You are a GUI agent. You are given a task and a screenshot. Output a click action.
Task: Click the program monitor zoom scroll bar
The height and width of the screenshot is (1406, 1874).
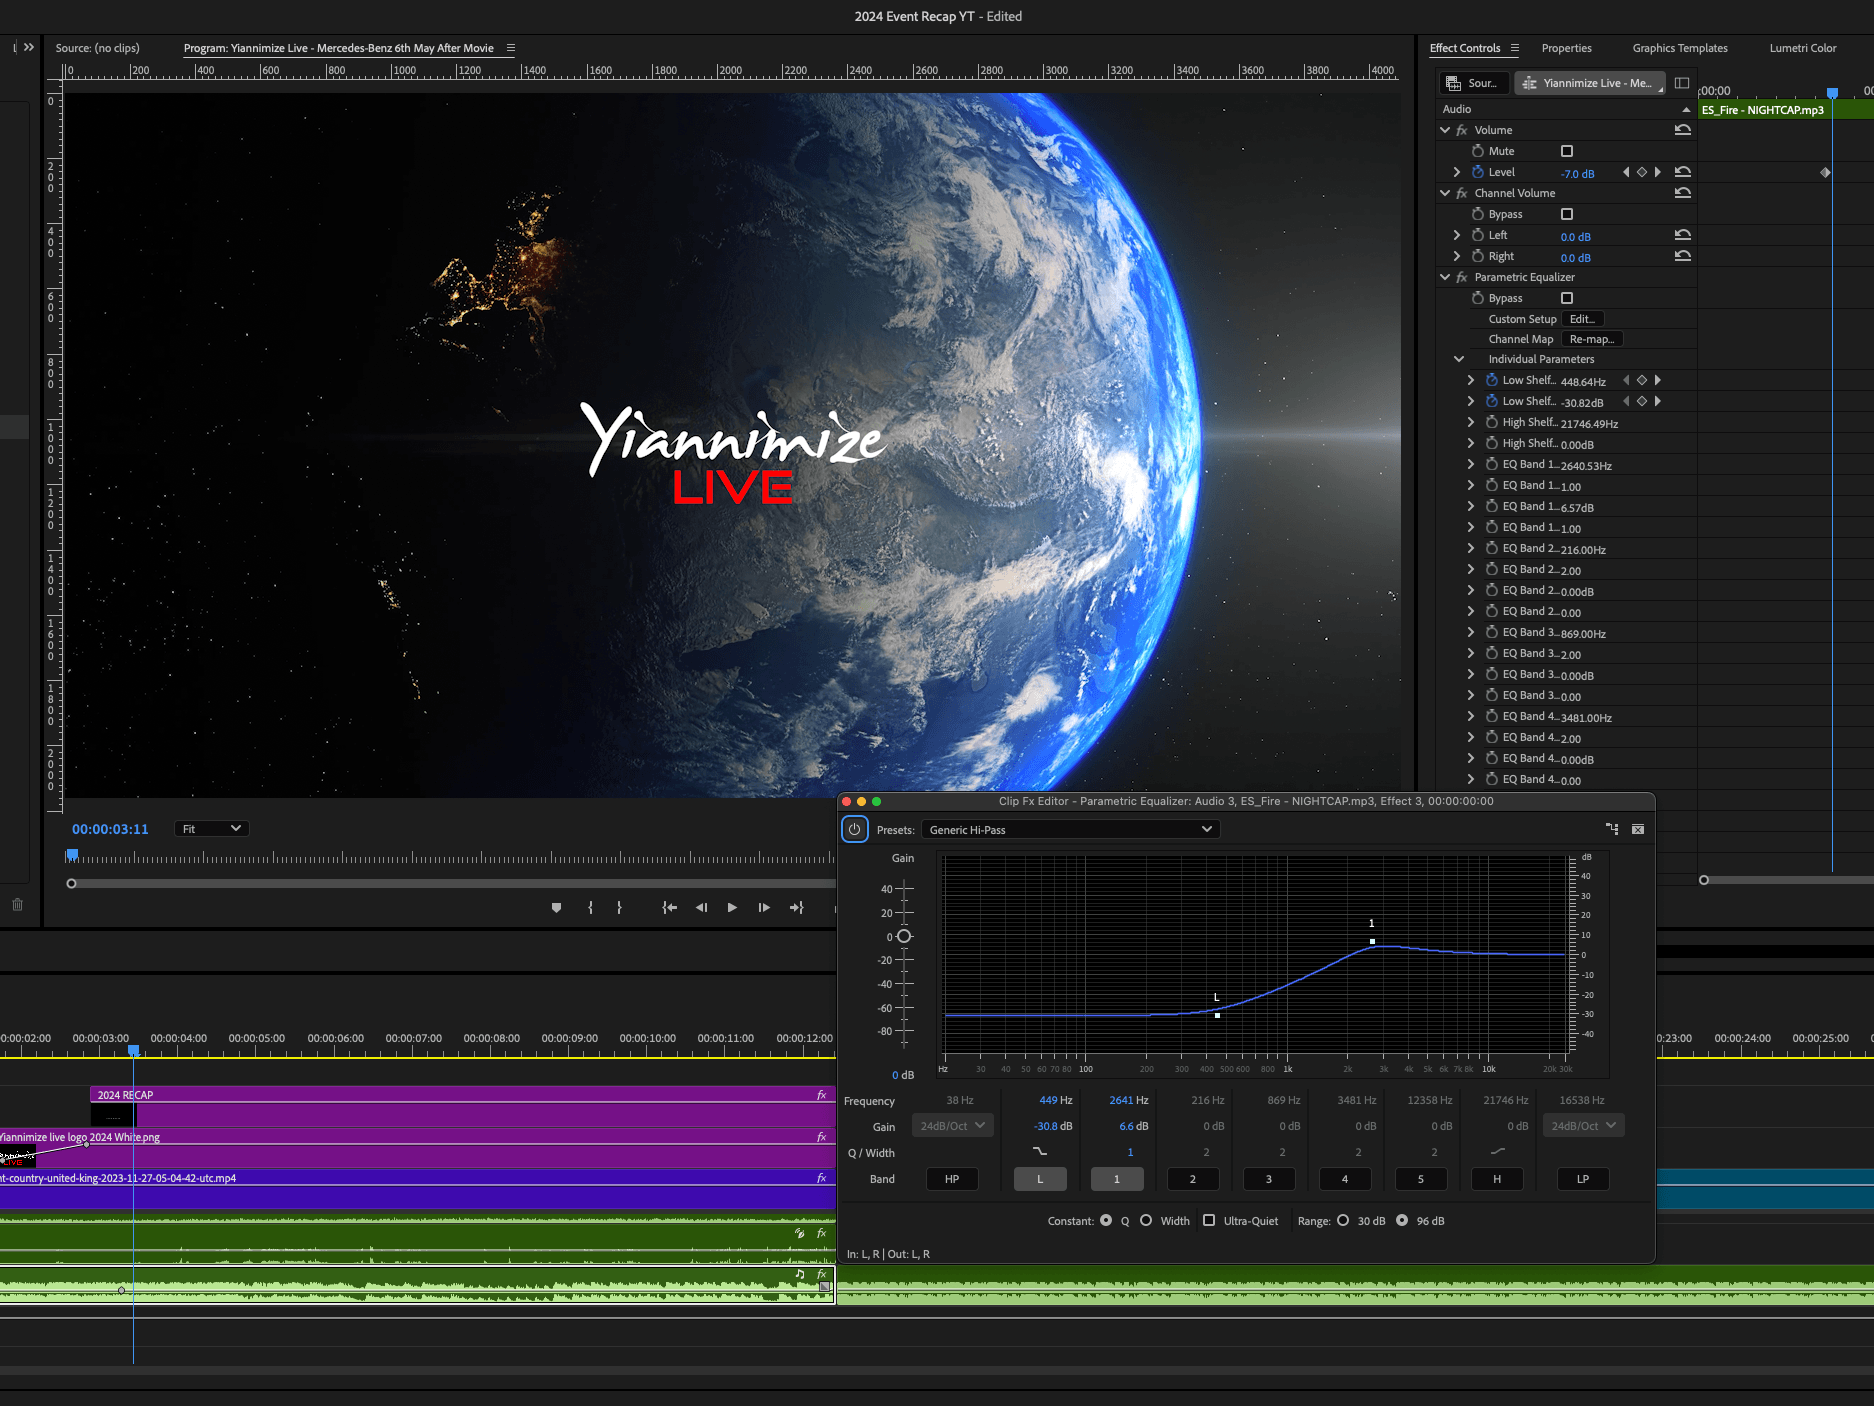click(451, 883)
